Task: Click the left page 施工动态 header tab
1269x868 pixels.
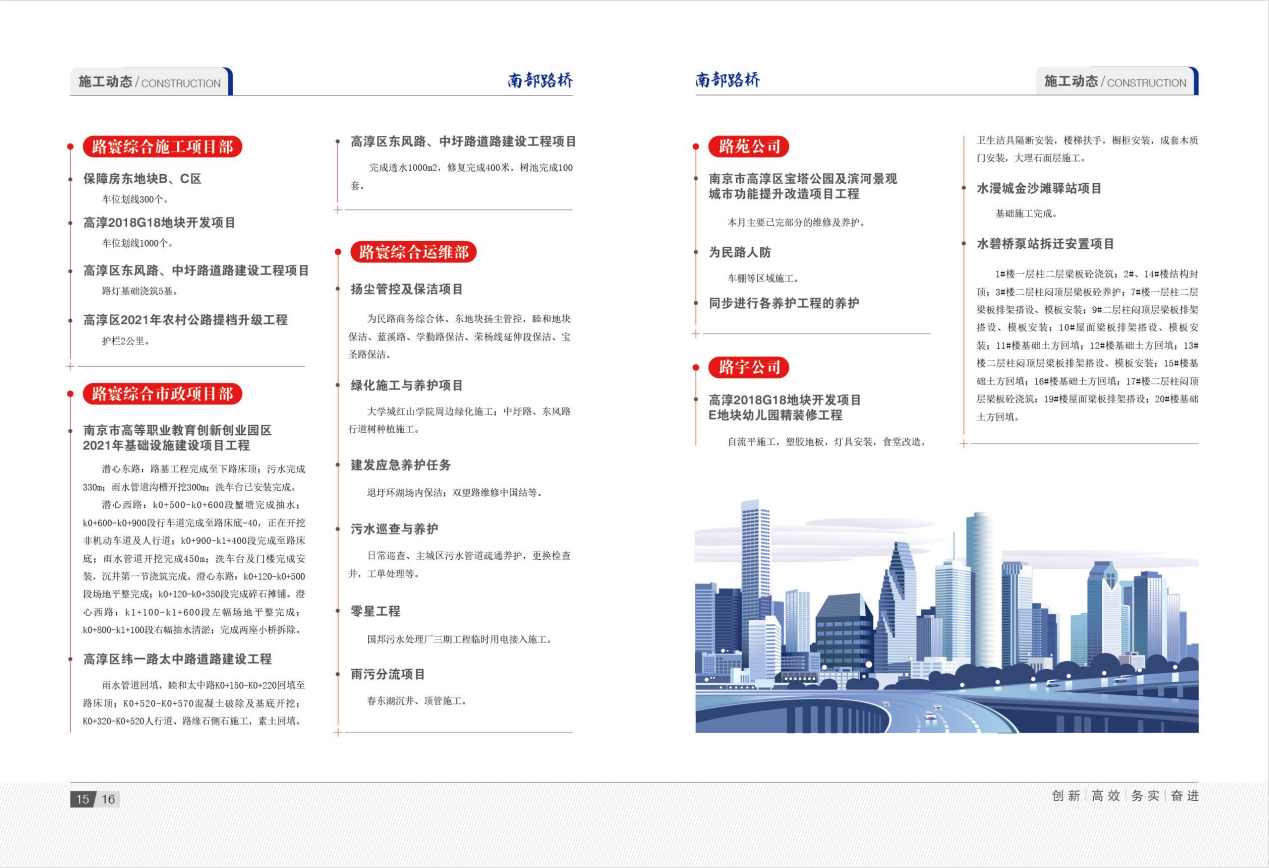Action: click(x=150, y=82)
